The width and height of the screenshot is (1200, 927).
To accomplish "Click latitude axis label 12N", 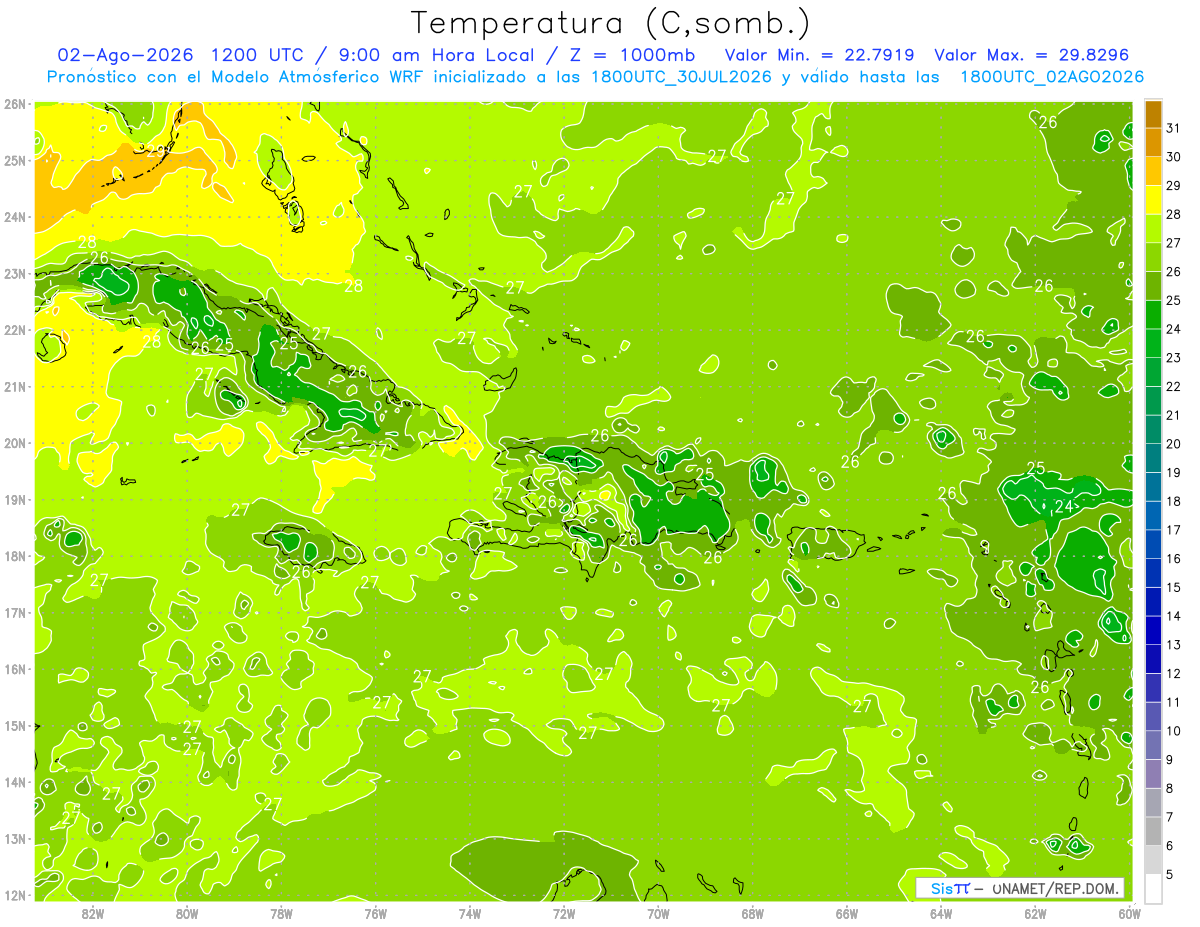I will click(x=15, y=895).
